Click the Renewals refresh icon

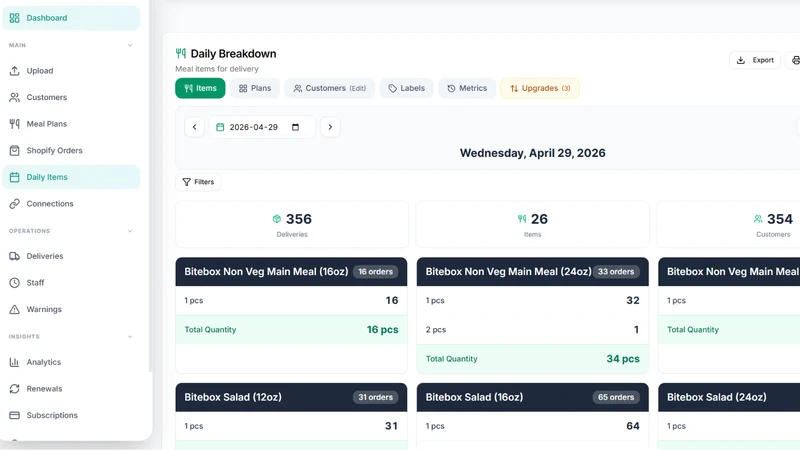point(14,389)
